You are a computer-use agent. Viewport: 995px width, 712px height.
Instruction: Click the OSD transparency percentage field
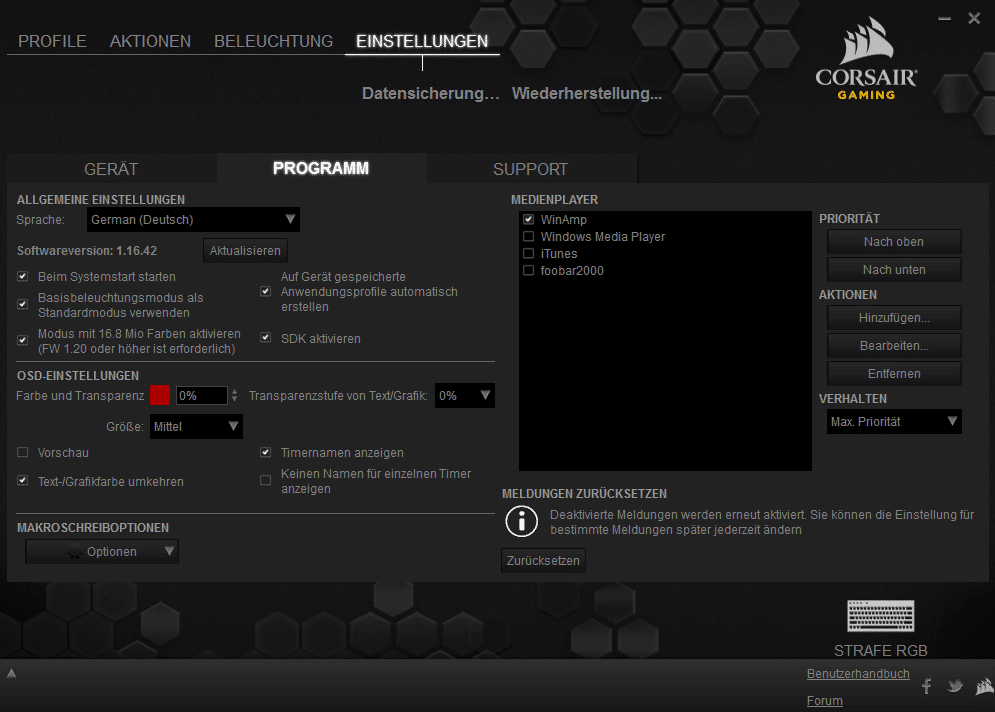(201, 396)
